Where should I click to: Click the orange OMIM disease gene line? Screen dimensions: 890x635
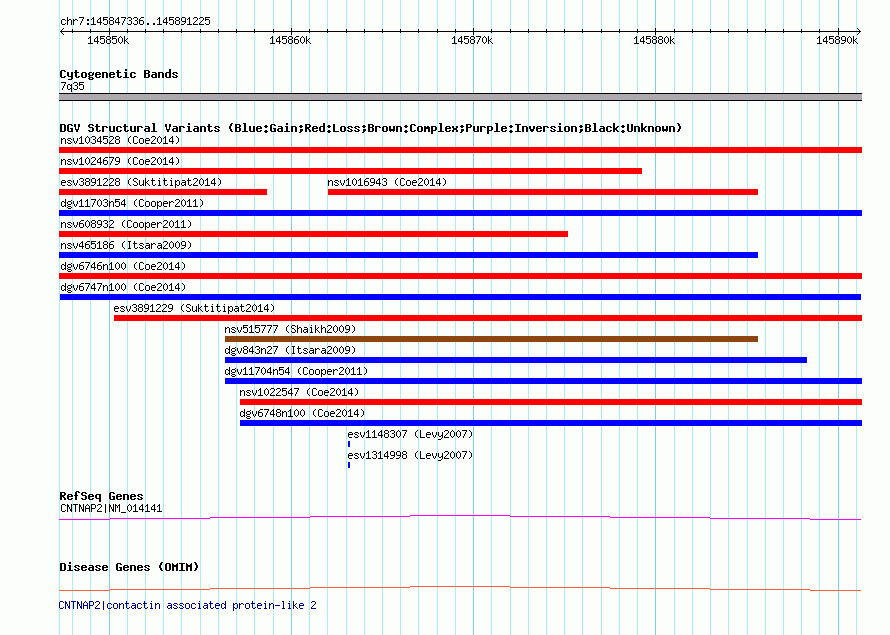tap(460, 588)
